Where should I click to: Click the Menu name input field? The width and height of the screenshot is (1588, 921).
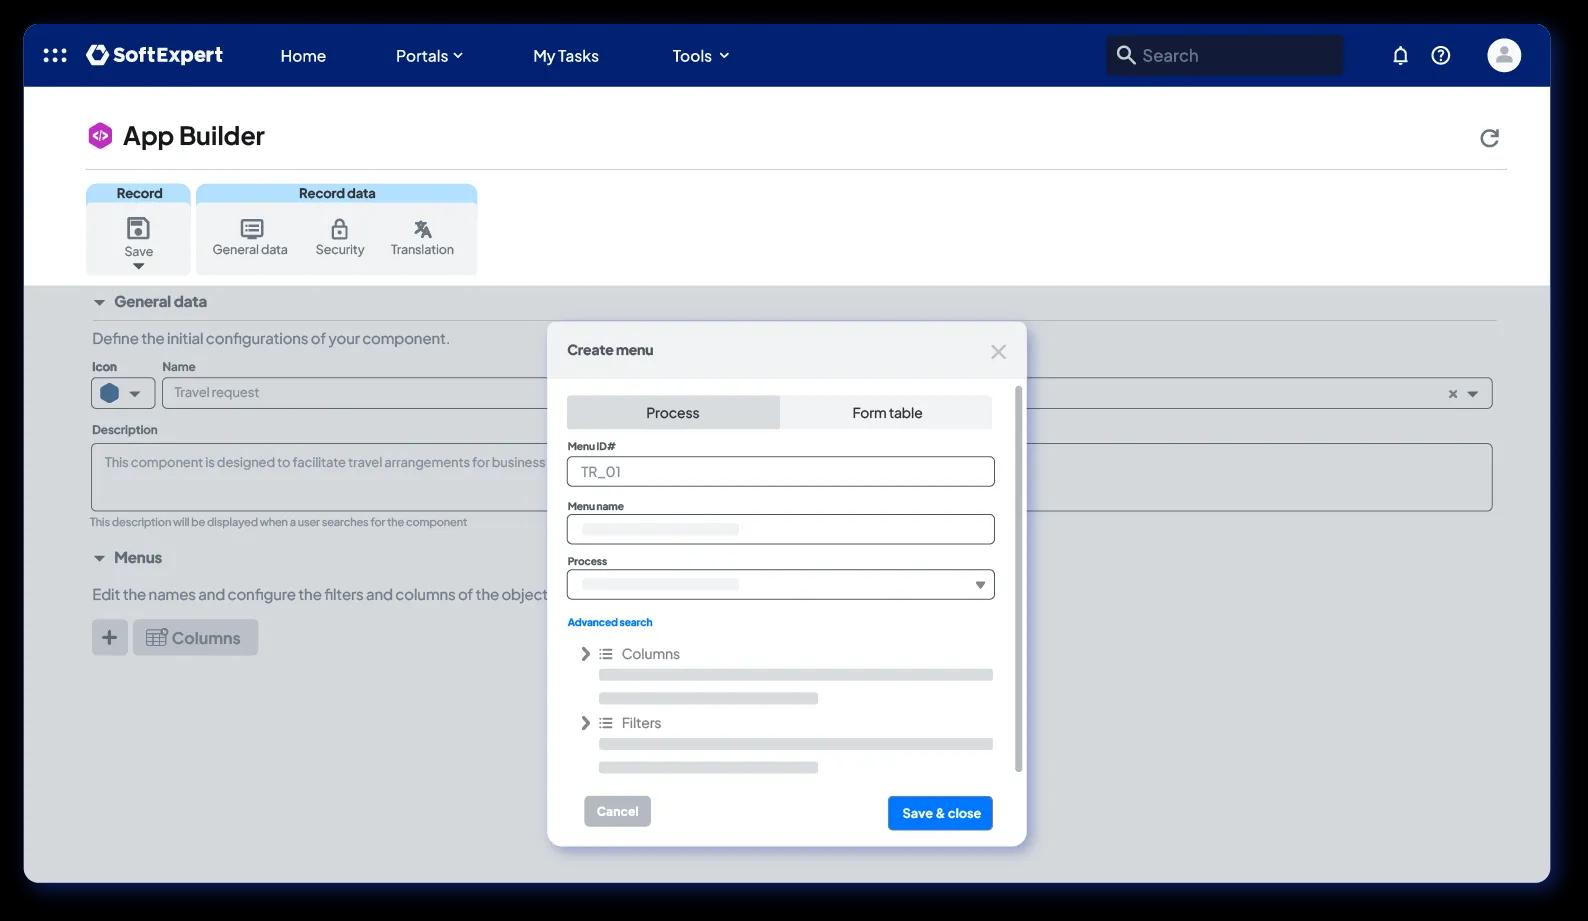(x=780, y=529)
